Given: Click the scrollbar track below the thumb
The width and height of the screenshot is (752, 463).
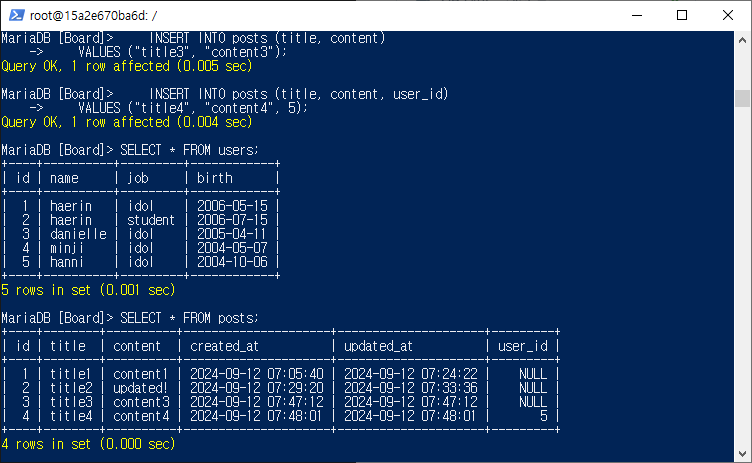Looking at the screenshot, I should [742, 278].
